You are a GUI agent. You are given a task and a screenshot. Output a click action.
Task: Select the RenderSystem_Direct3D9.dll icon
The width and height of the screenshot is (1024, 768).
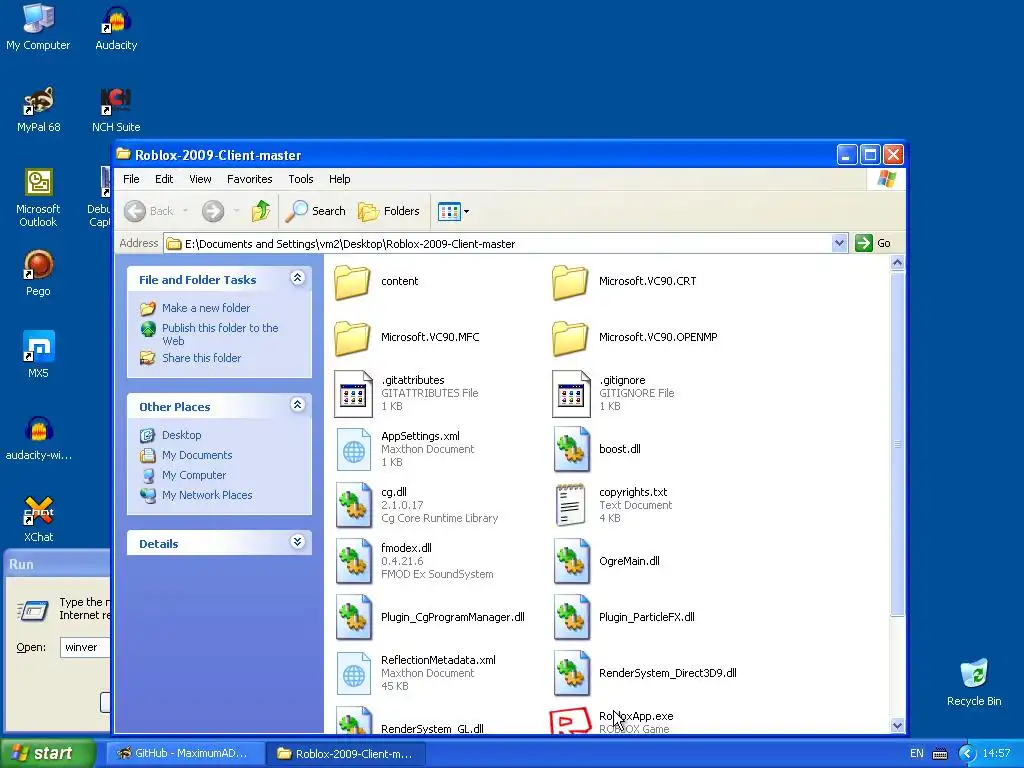click(x=571, y=673)
